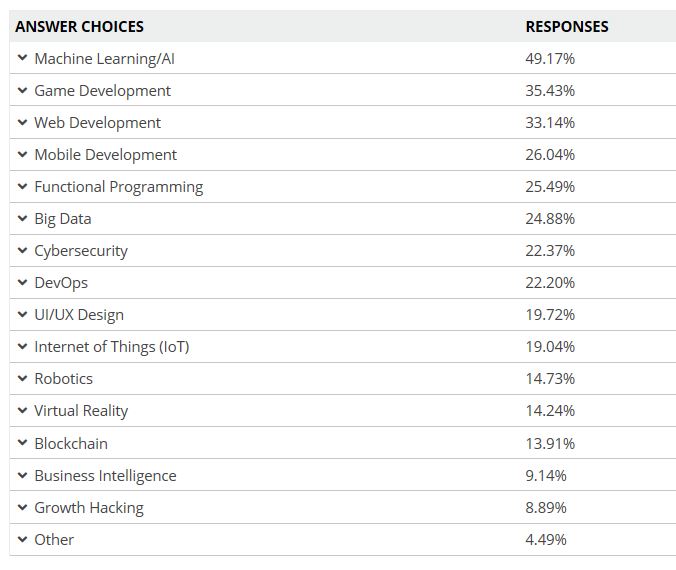Toggle Business Intelligence row arrow
676x570 pixels.
(x=22, y=475)
